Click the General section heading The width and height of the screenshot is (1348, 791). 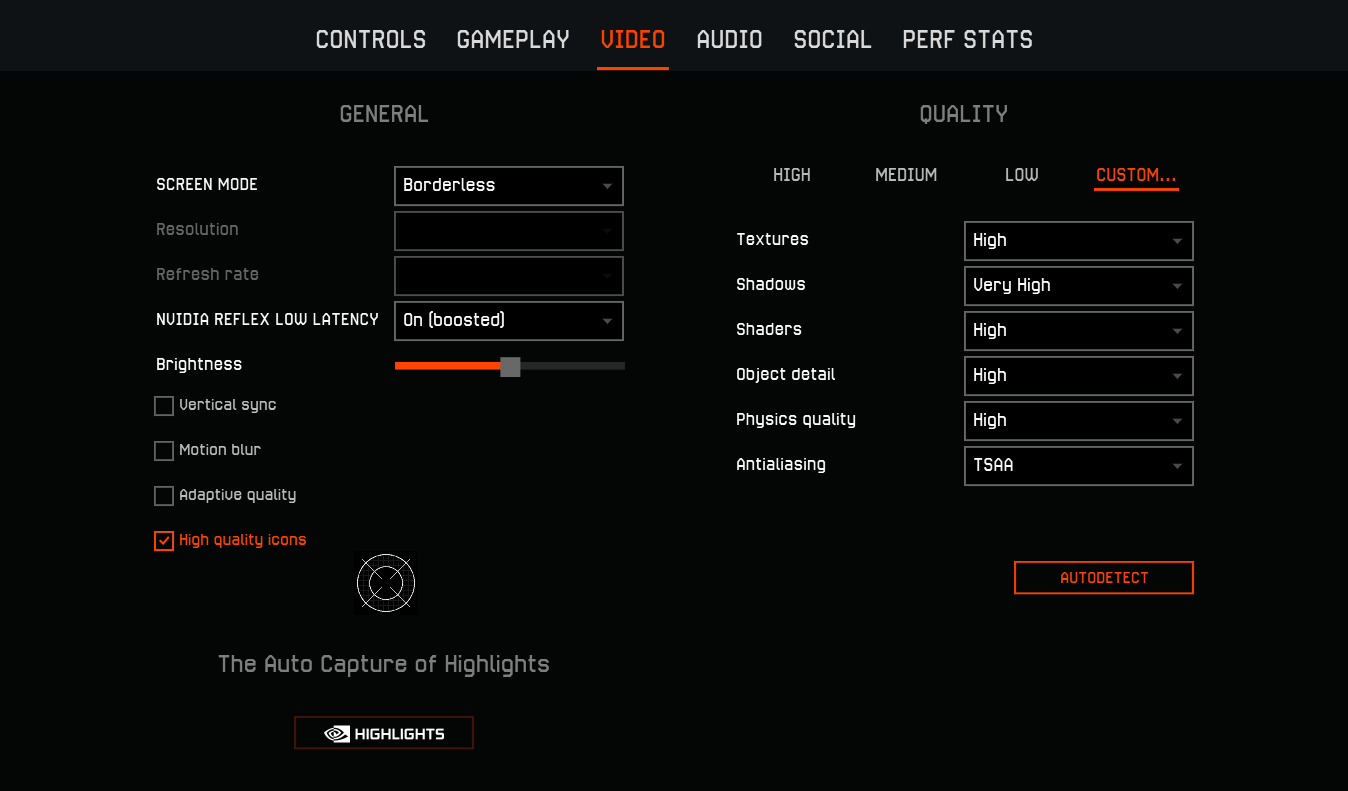pyautogui.click(x=384, y=114)
